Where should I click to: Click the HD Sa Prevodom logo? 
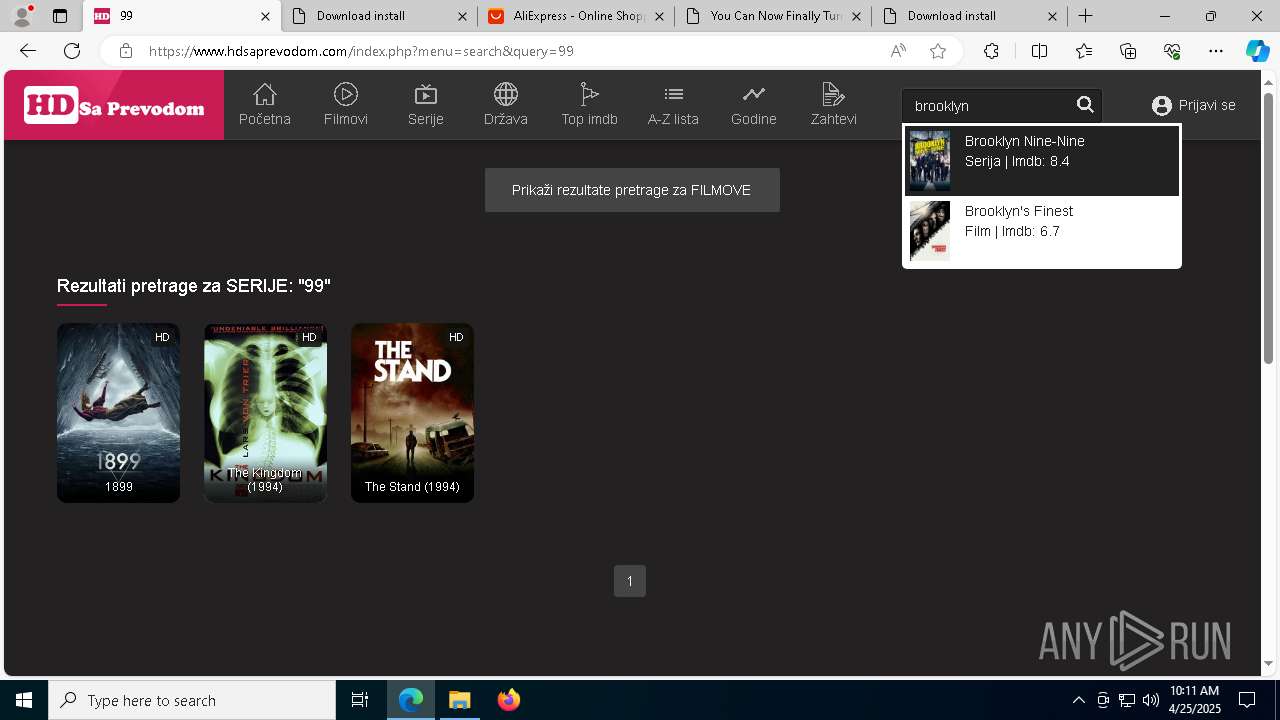click(x=114, y=105)
